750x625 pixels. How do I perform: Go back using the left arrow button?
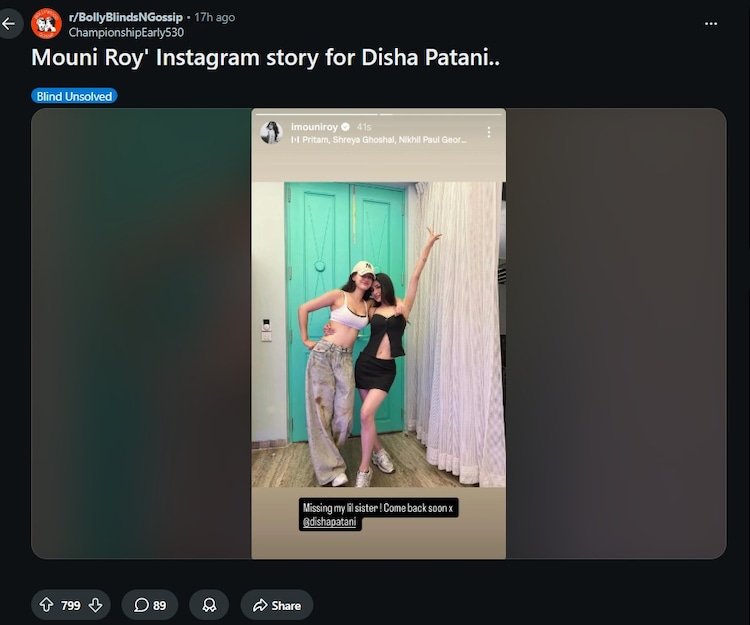(x=9, y=23)
